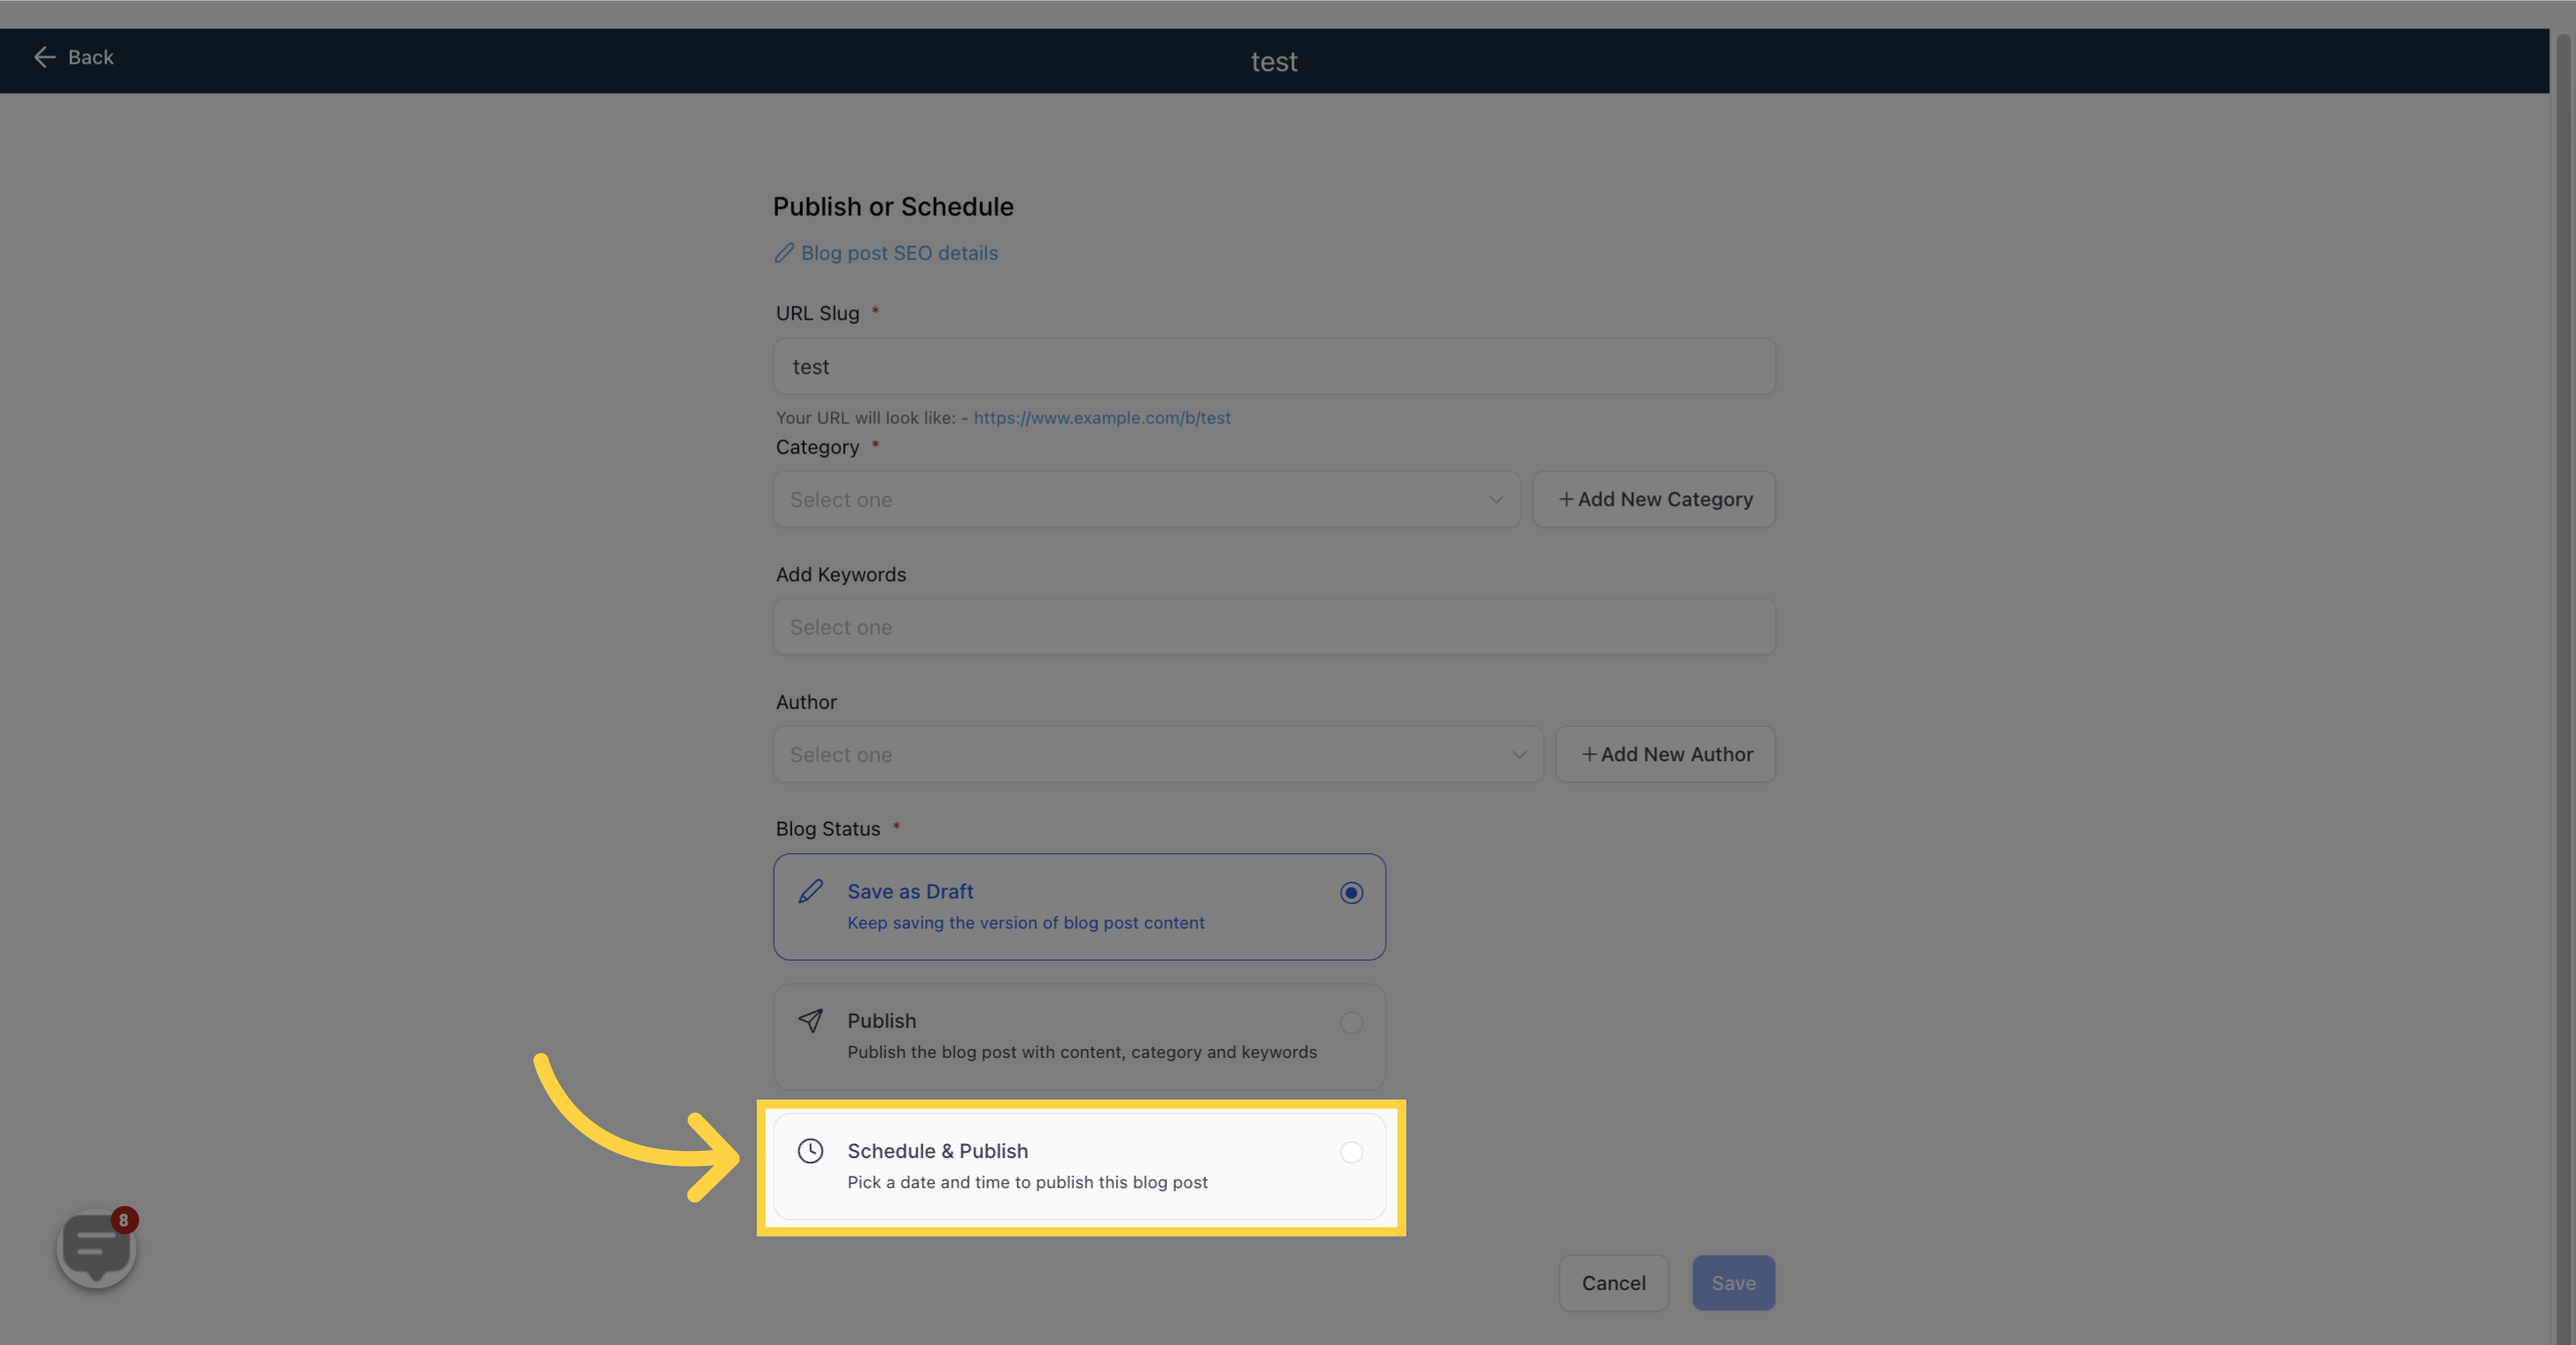Expand the Category dropdown
Screen dimensions: 2576x1345
click(1145, 497)
